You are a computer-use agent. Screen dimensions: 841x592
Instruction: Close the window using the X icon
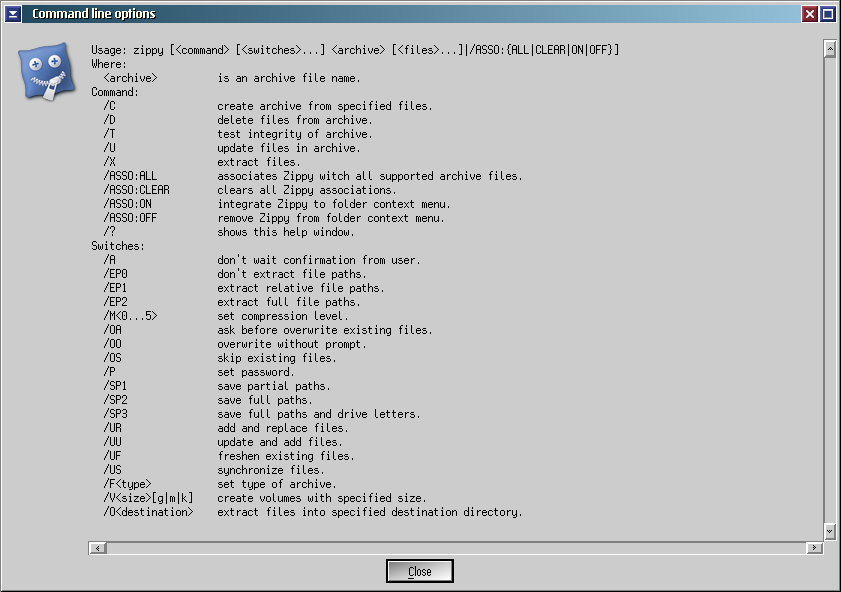coord(810,14)
